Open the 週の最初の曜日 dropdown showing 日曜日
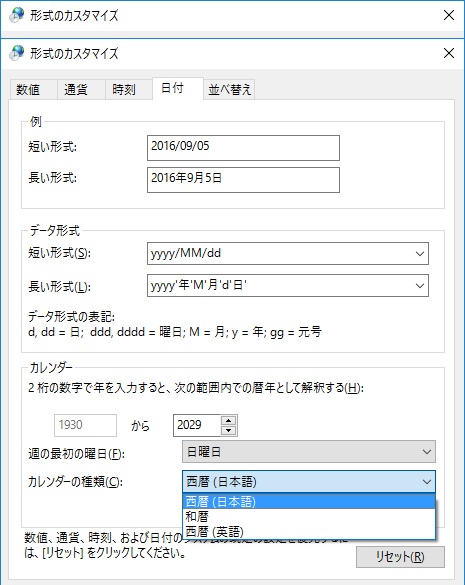 tap(309, 452)
